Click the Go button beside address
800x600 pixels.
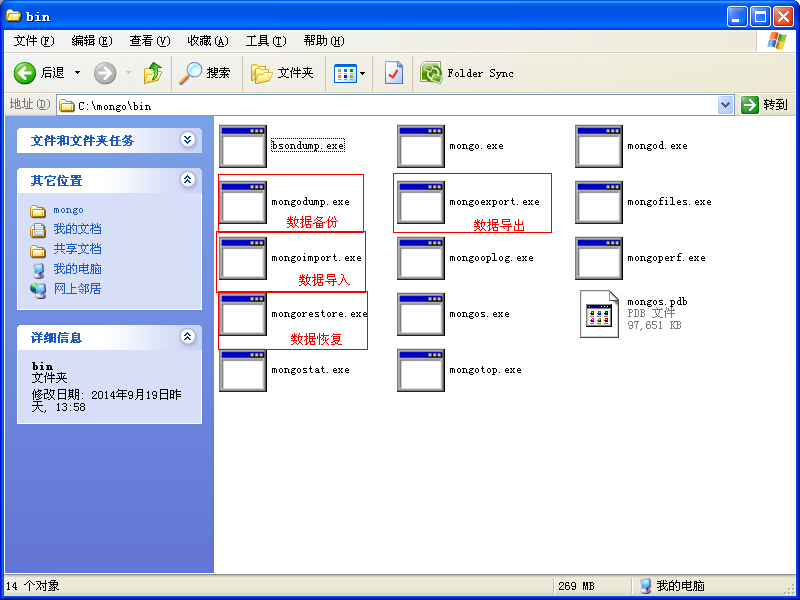[765, 105]
